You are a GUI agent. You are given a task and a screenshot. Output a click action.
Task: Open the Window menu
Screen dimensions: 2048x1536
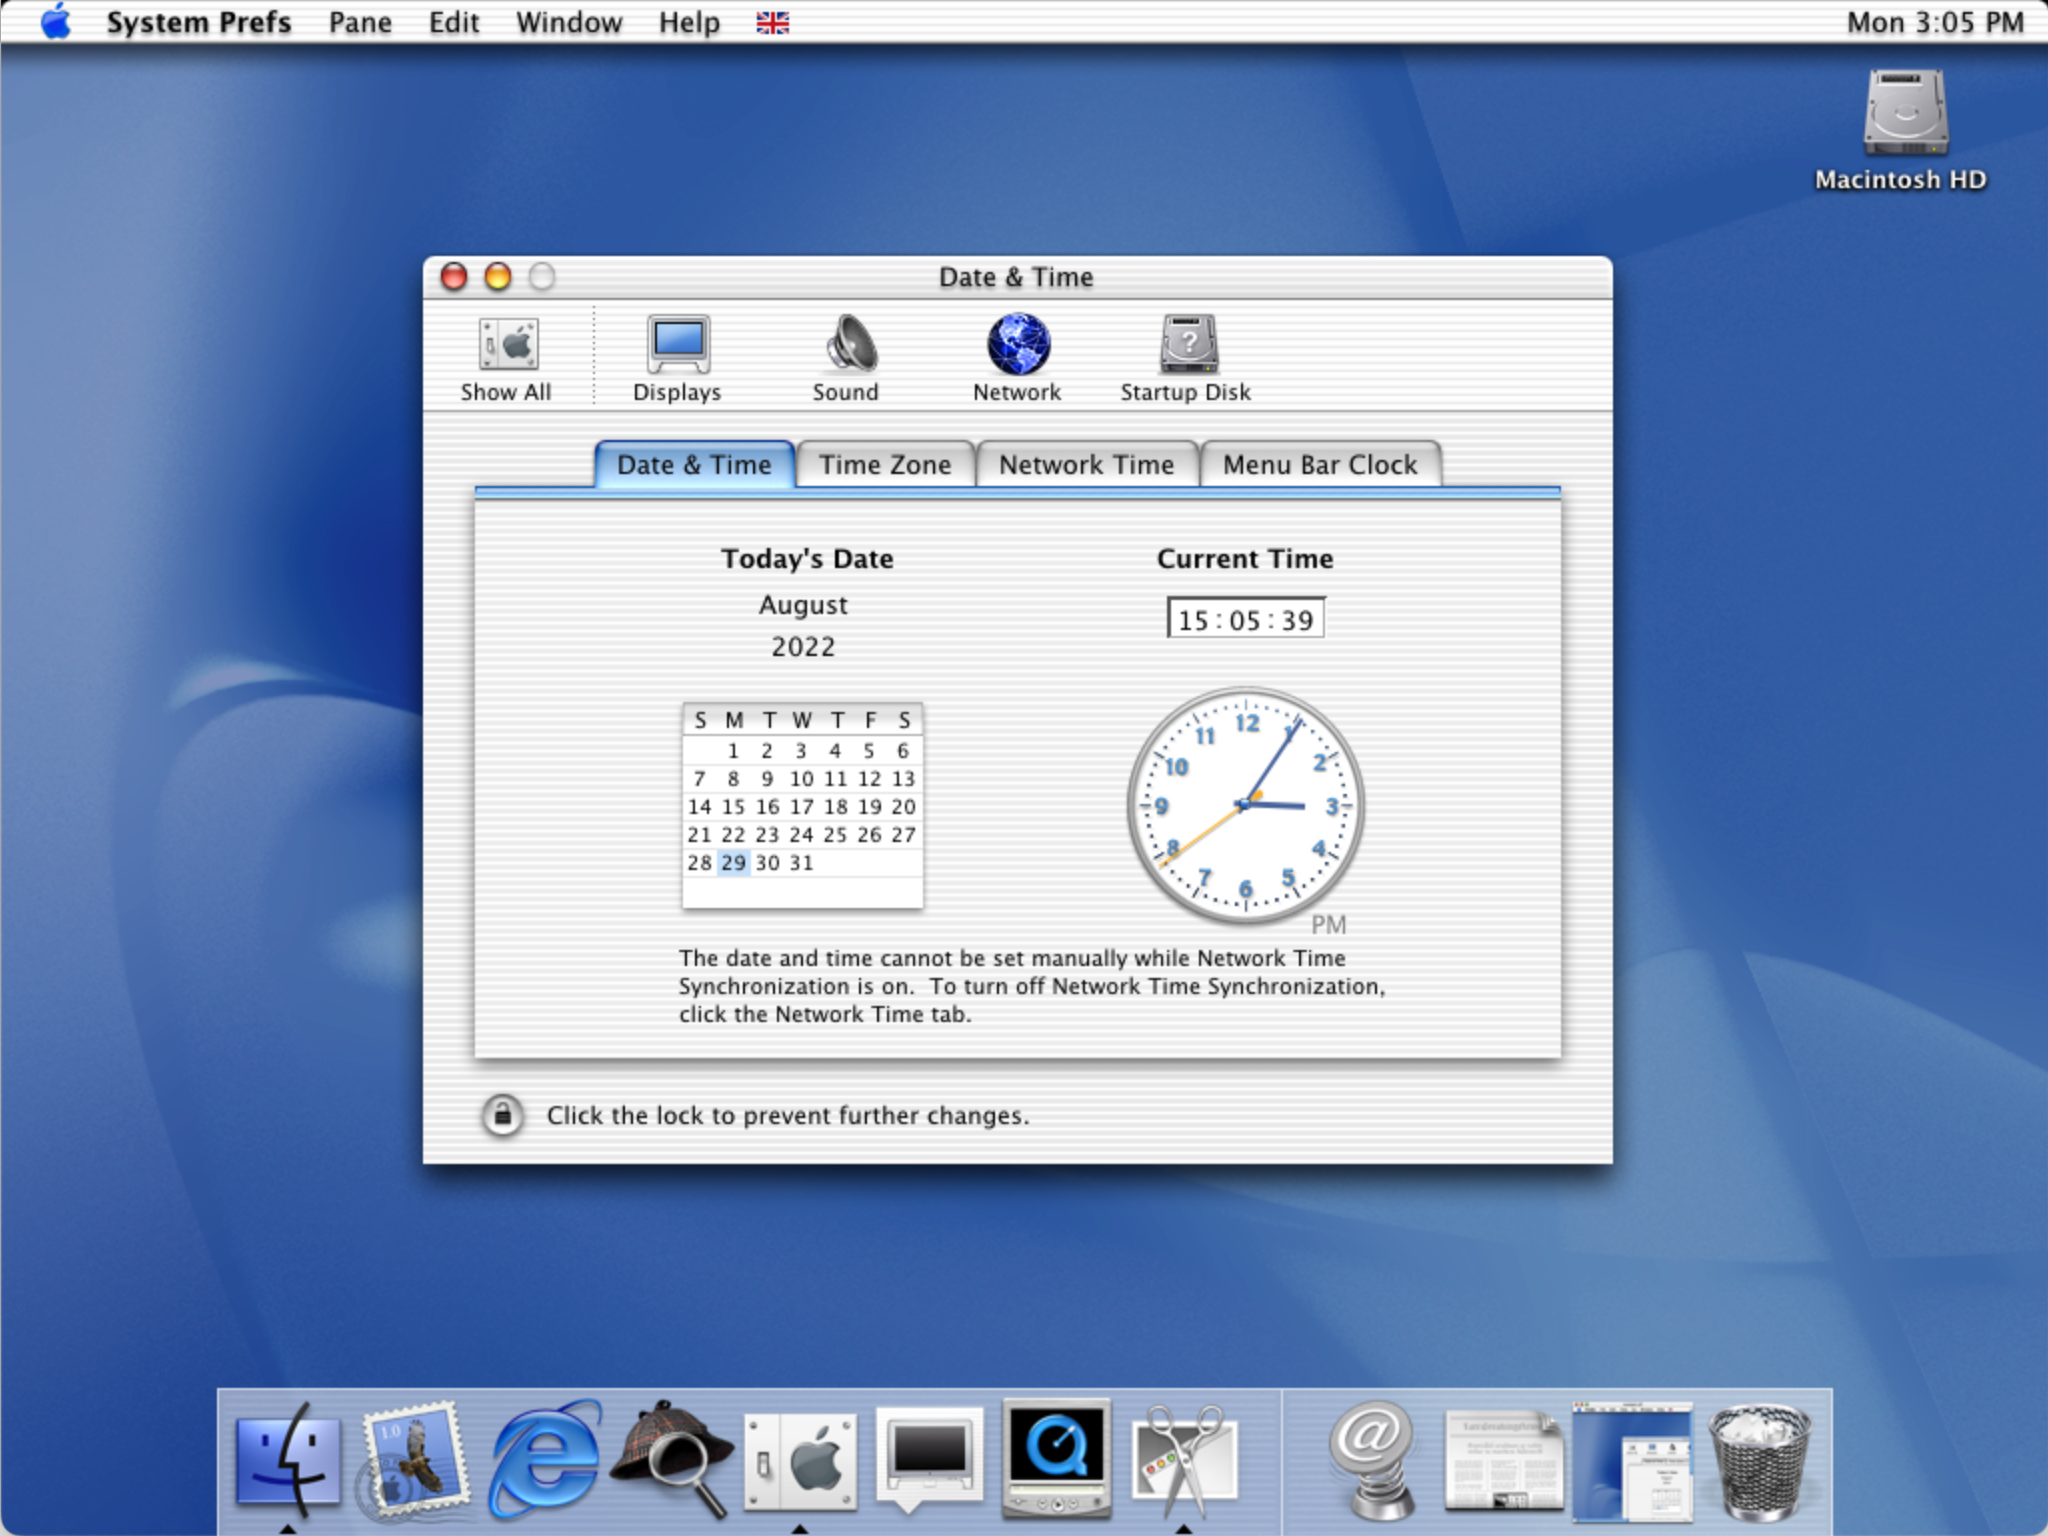pyautogui.click(x=569, y=22)
